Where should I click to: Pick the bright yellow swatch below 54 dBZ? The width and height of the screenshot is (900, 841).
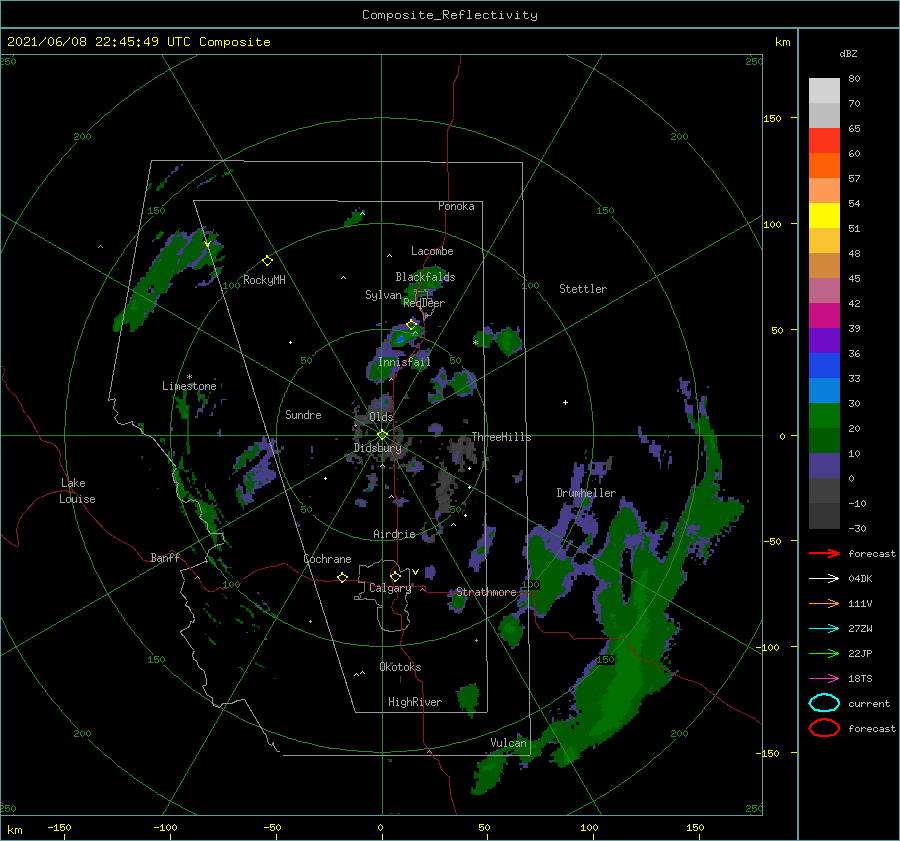coord(824,216)
